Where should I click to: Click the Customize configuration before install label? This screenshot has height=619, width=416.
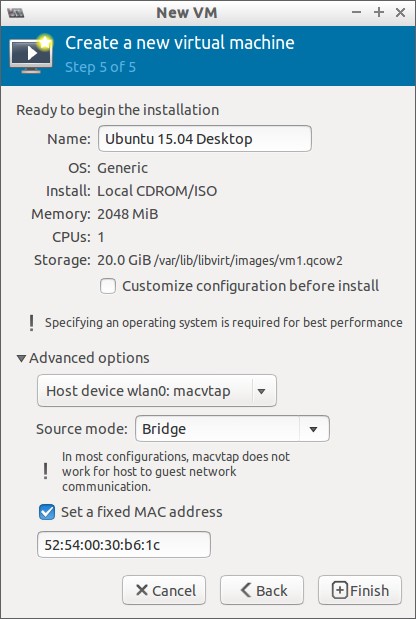[x=251, y=286]
